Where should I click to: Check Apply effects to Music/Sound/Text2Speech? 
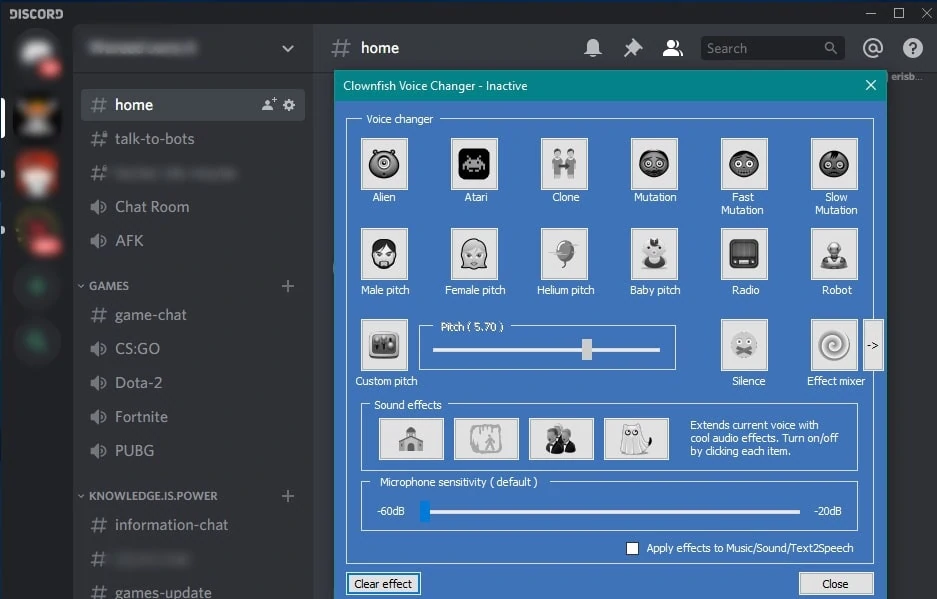(632, 548)
